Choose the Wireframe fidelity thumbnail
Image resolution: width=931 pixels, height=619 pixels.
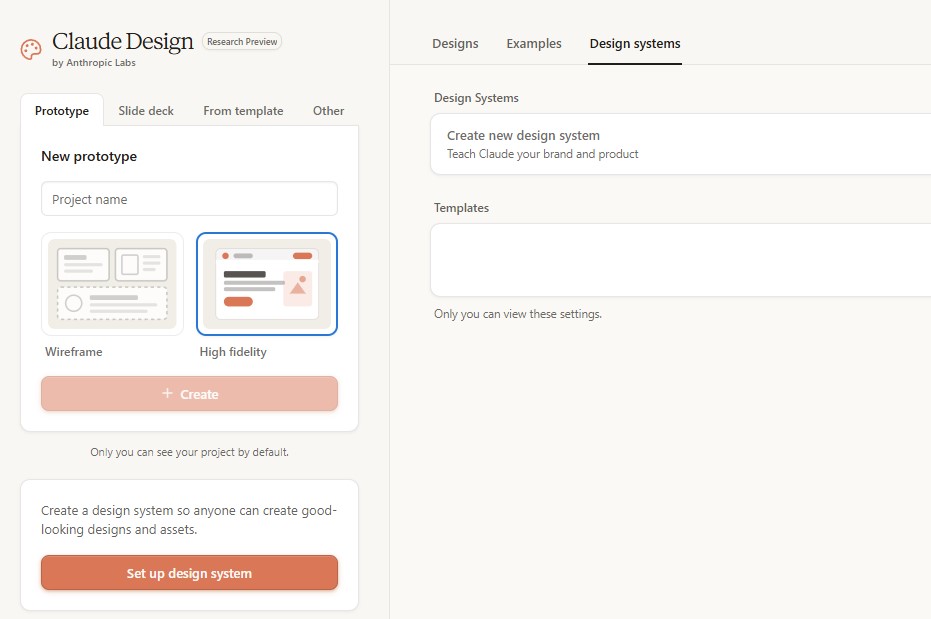(x=112, y=284)
